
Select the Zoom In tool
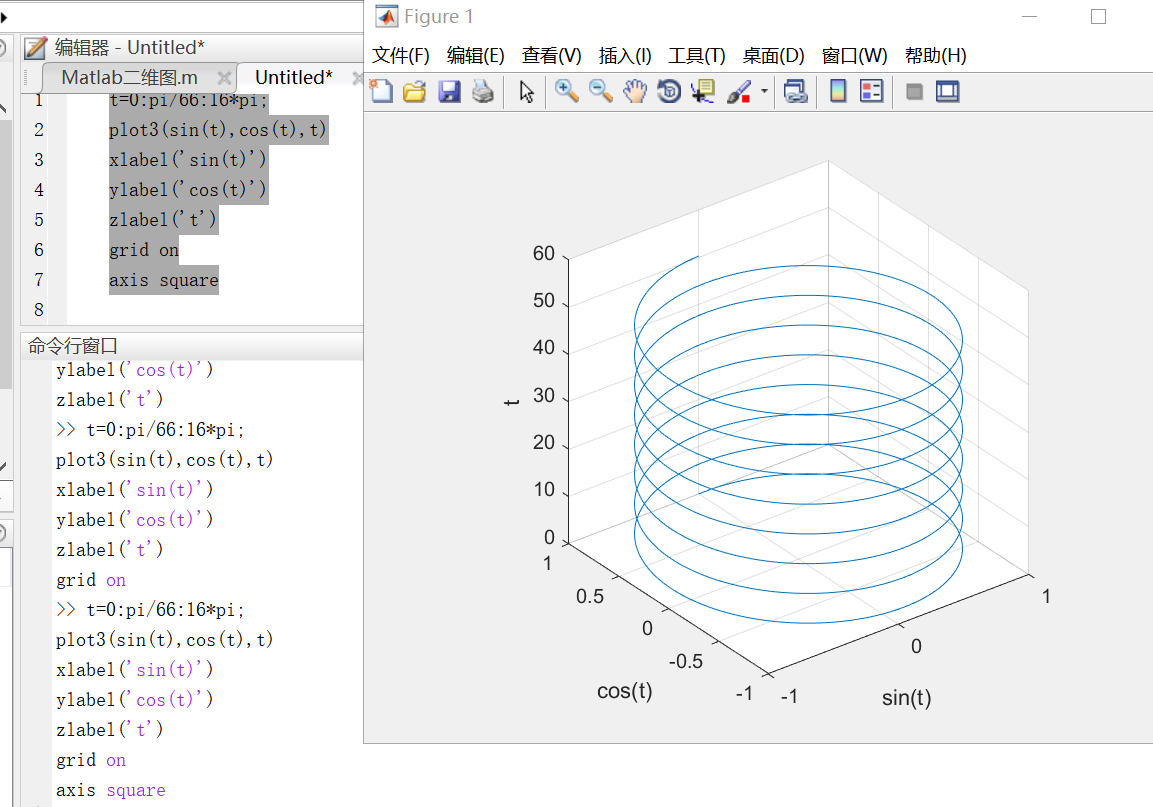566,91
